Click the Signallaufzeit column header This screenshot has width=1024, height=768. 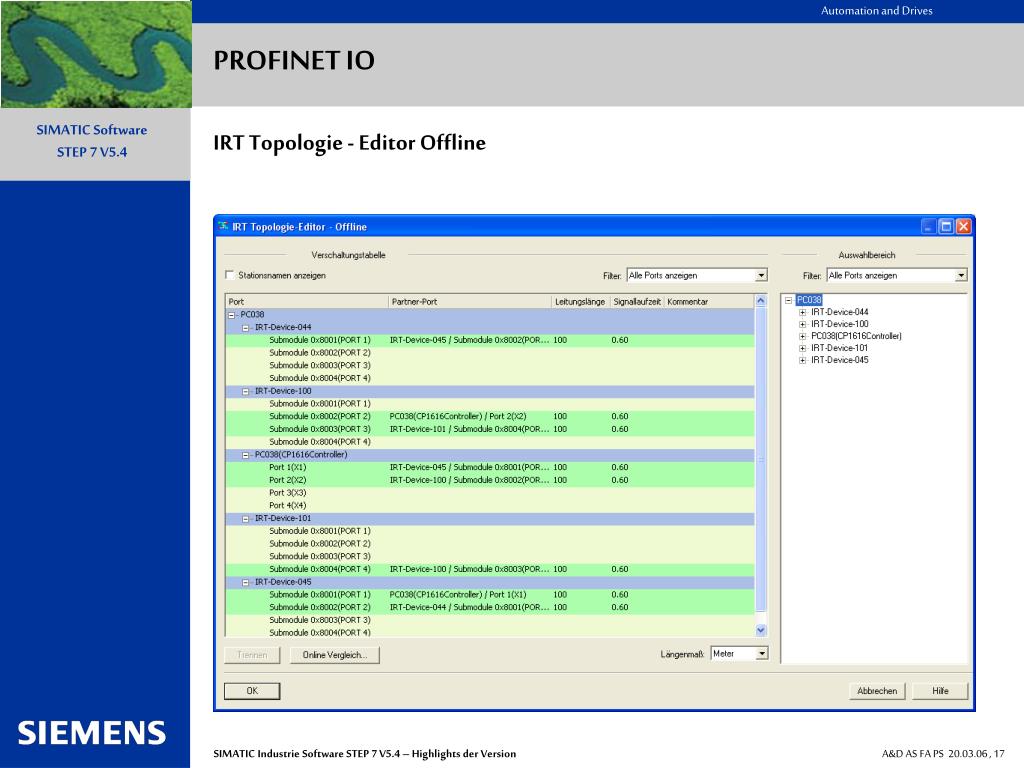(x=637, y=302)
